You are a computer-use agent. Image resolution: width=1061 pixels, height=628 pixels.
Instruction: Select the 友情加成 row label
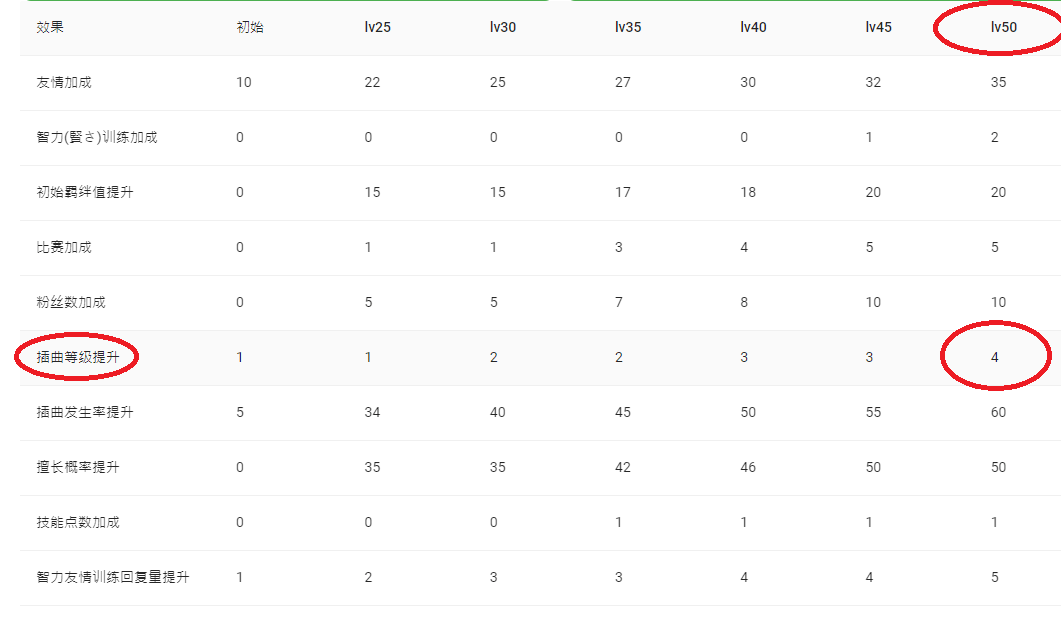coord(64,82)
